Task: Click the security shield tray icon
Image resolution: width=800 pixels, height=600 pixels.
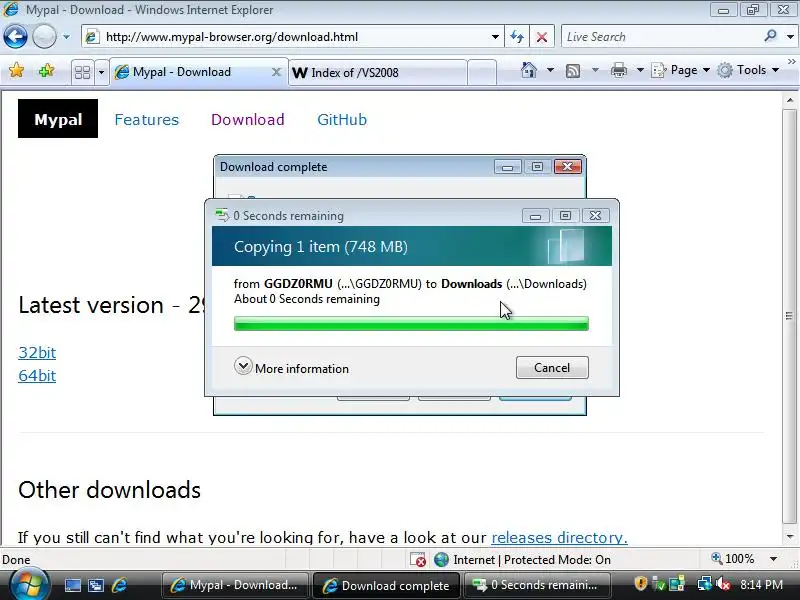Action: 641,584
